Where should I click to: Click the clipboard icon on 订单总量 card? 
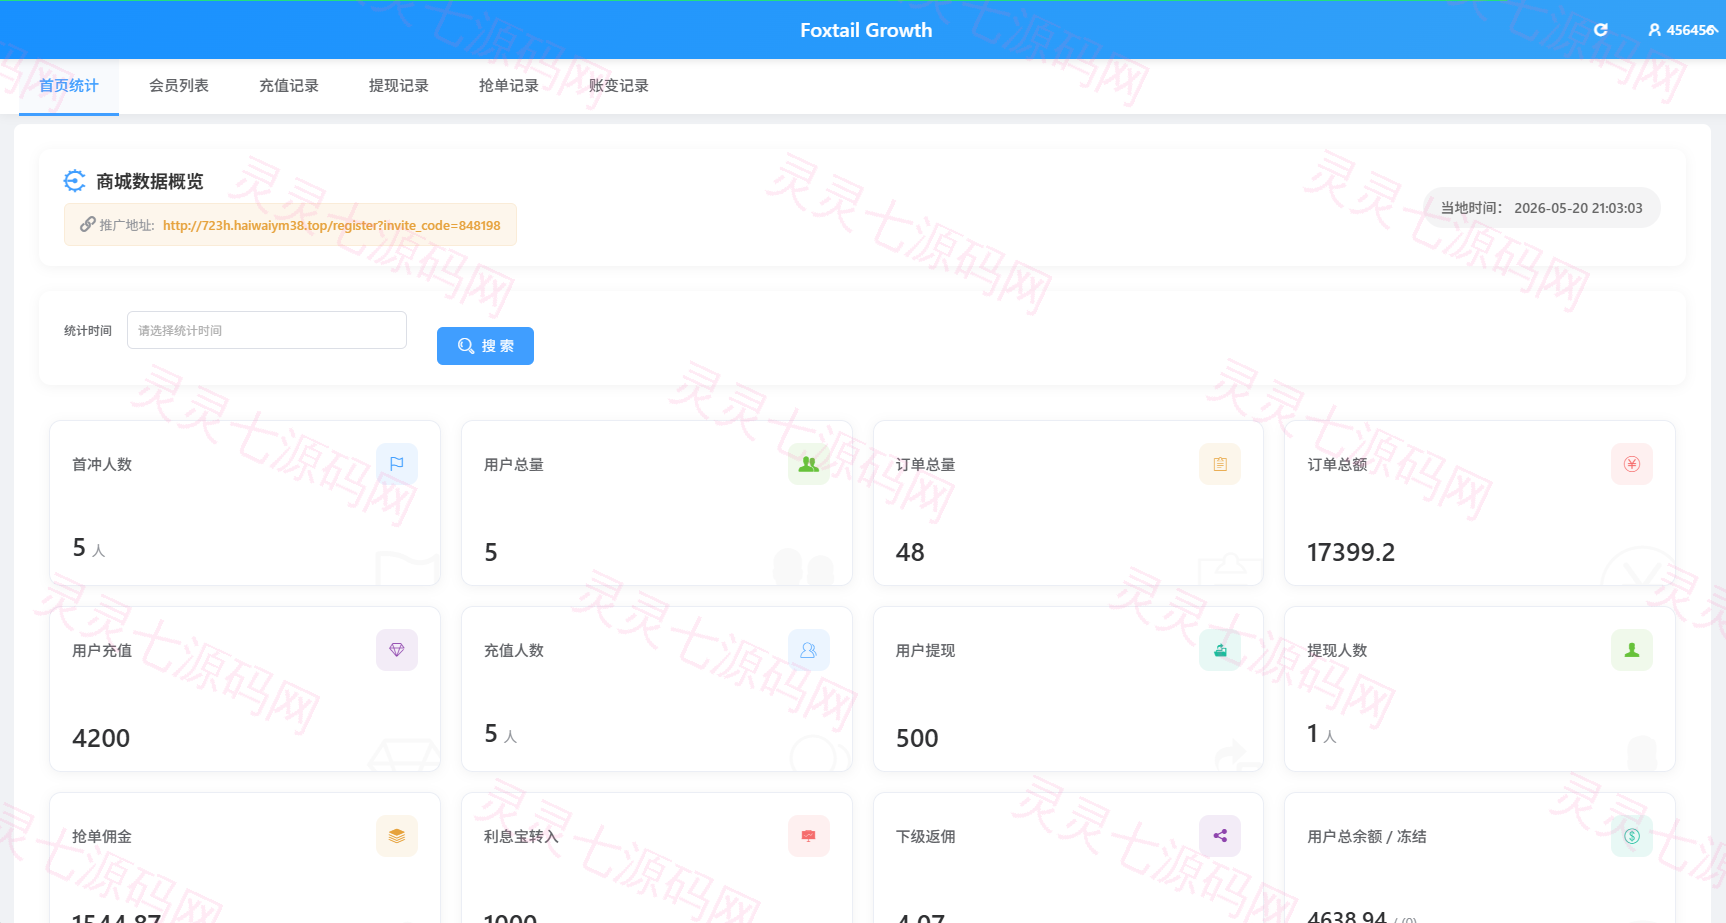(1220, 464)
